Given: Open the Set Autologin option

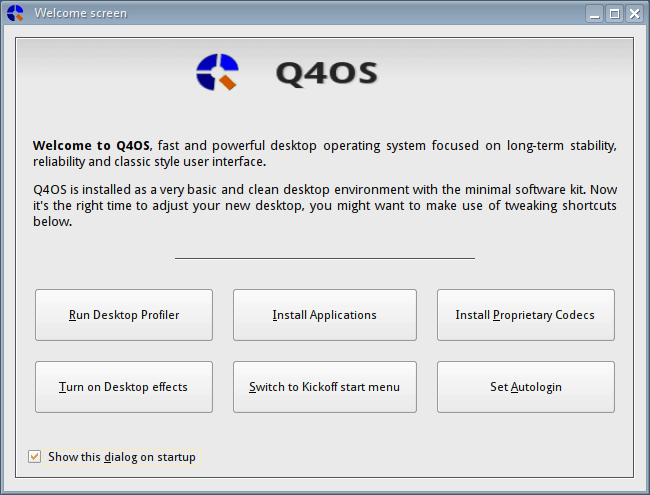Looking at the screenshot, I should point(526,387).
